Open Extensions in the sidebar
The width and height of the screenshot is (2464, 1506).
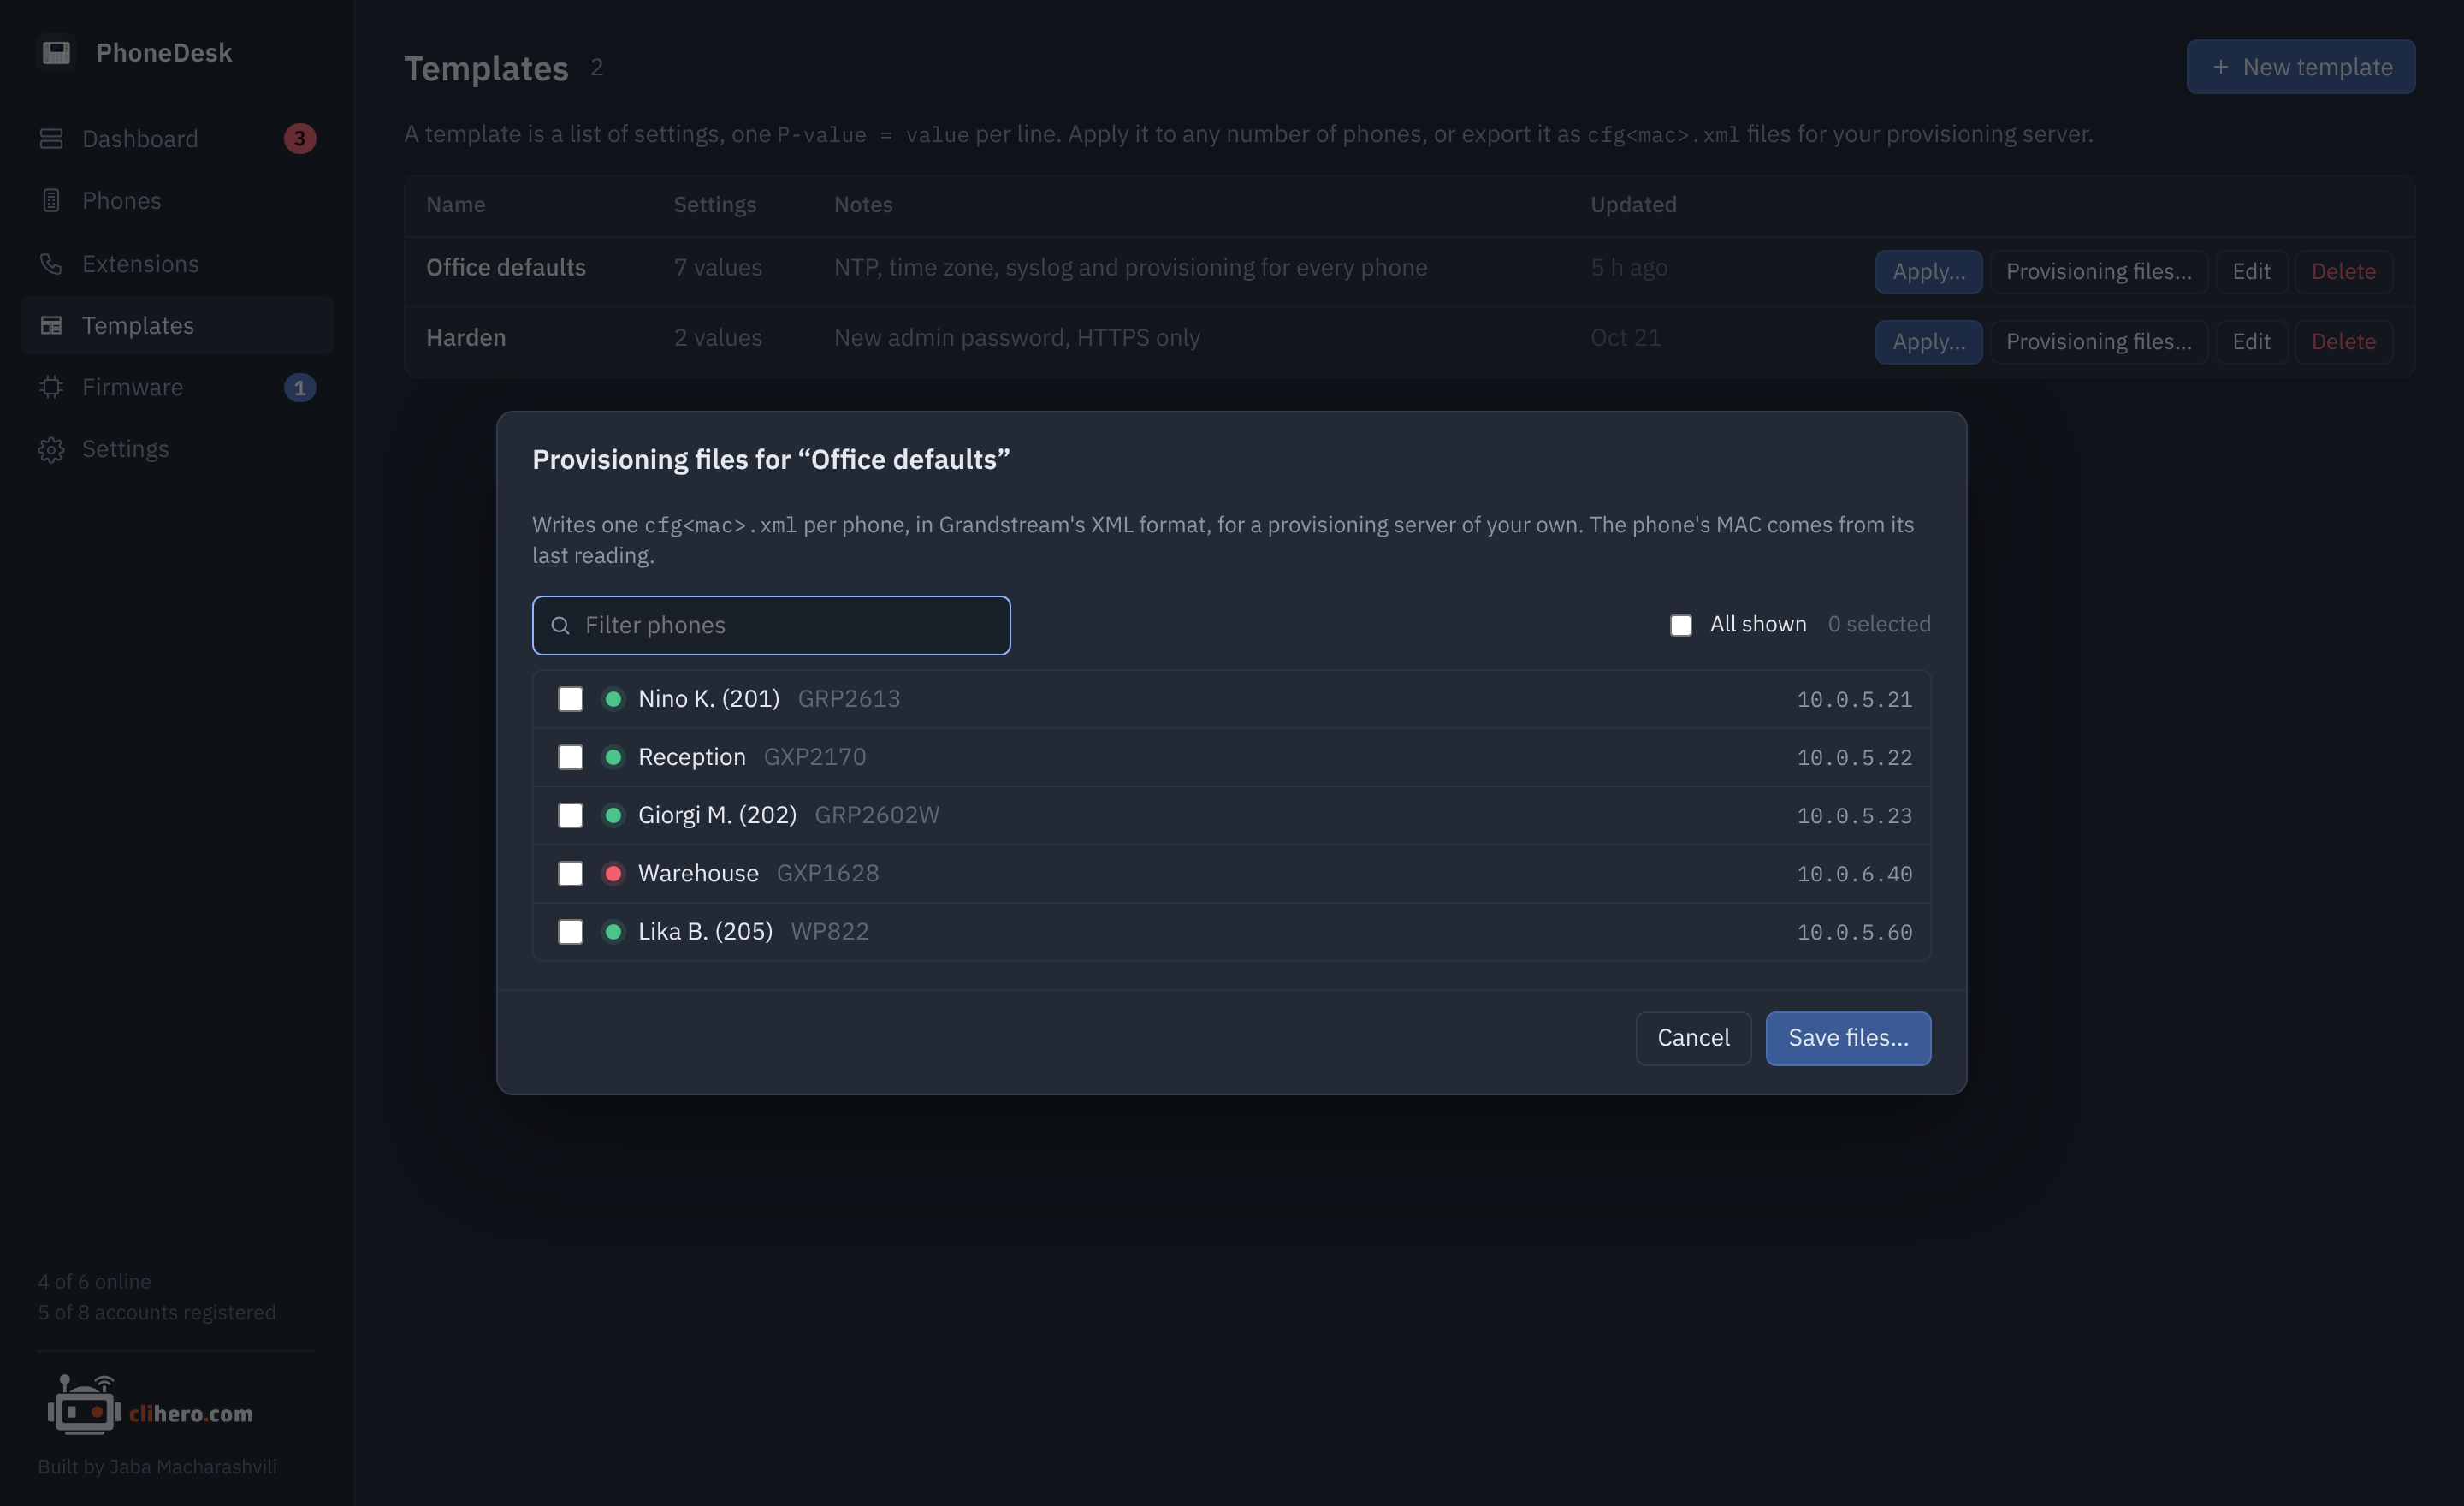(x=177, y=264)
